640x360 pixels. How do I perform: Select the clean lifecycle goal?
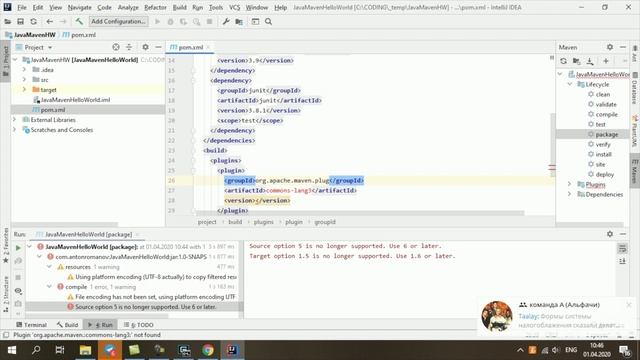point(602,94)
